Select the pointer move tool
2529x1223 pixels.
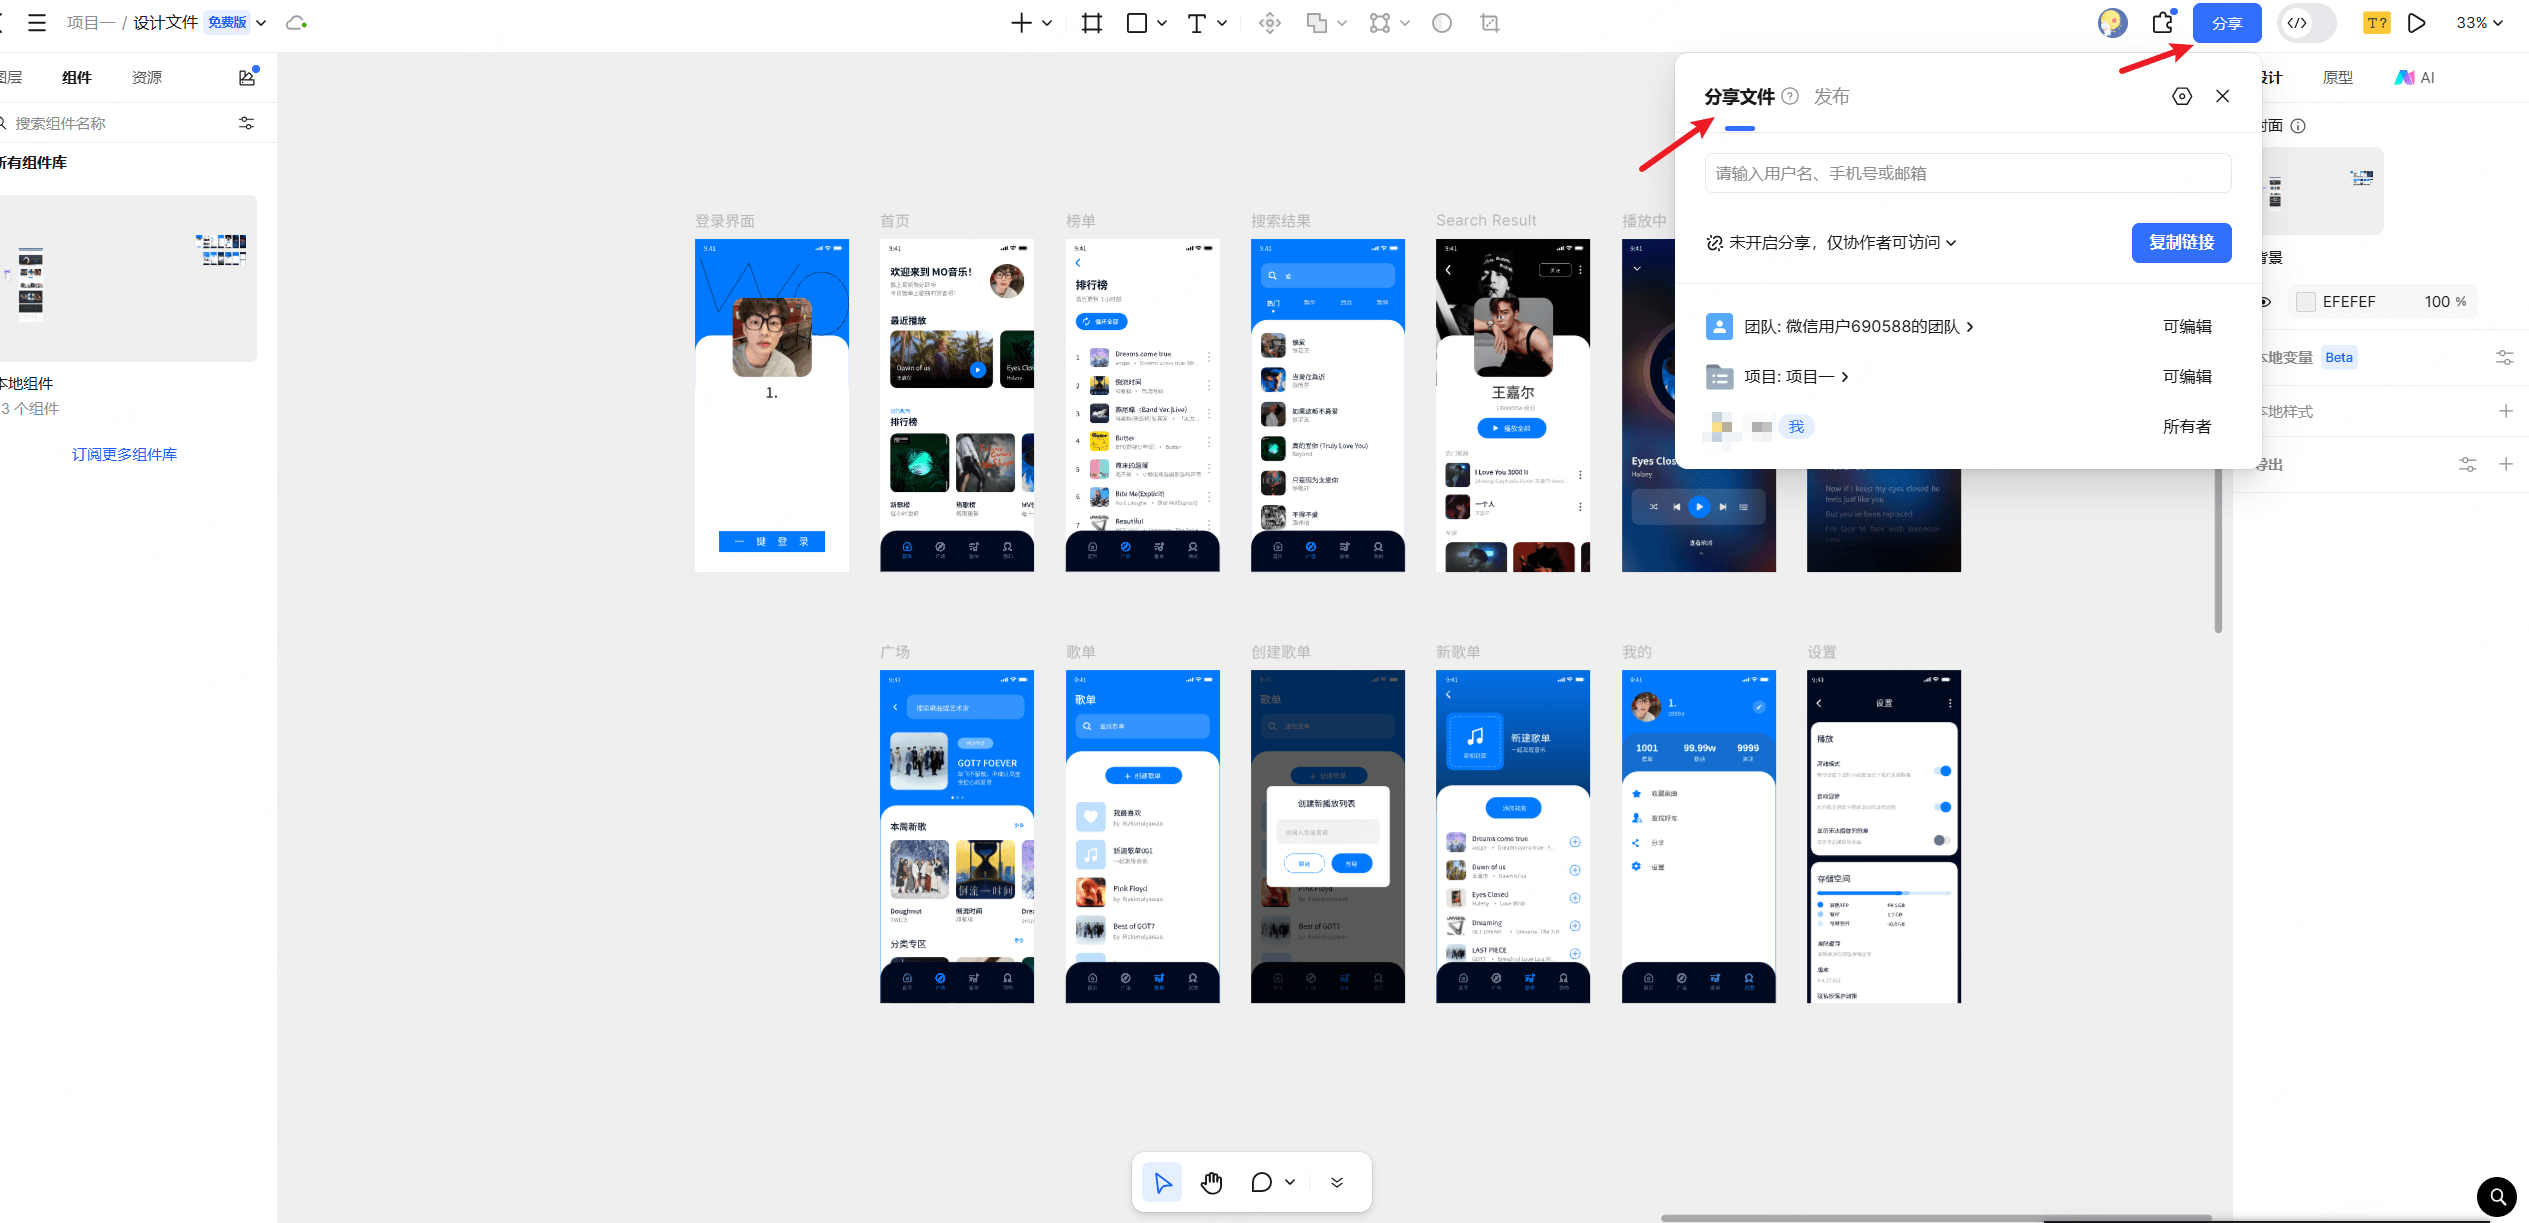[x=1162, y=1182]
